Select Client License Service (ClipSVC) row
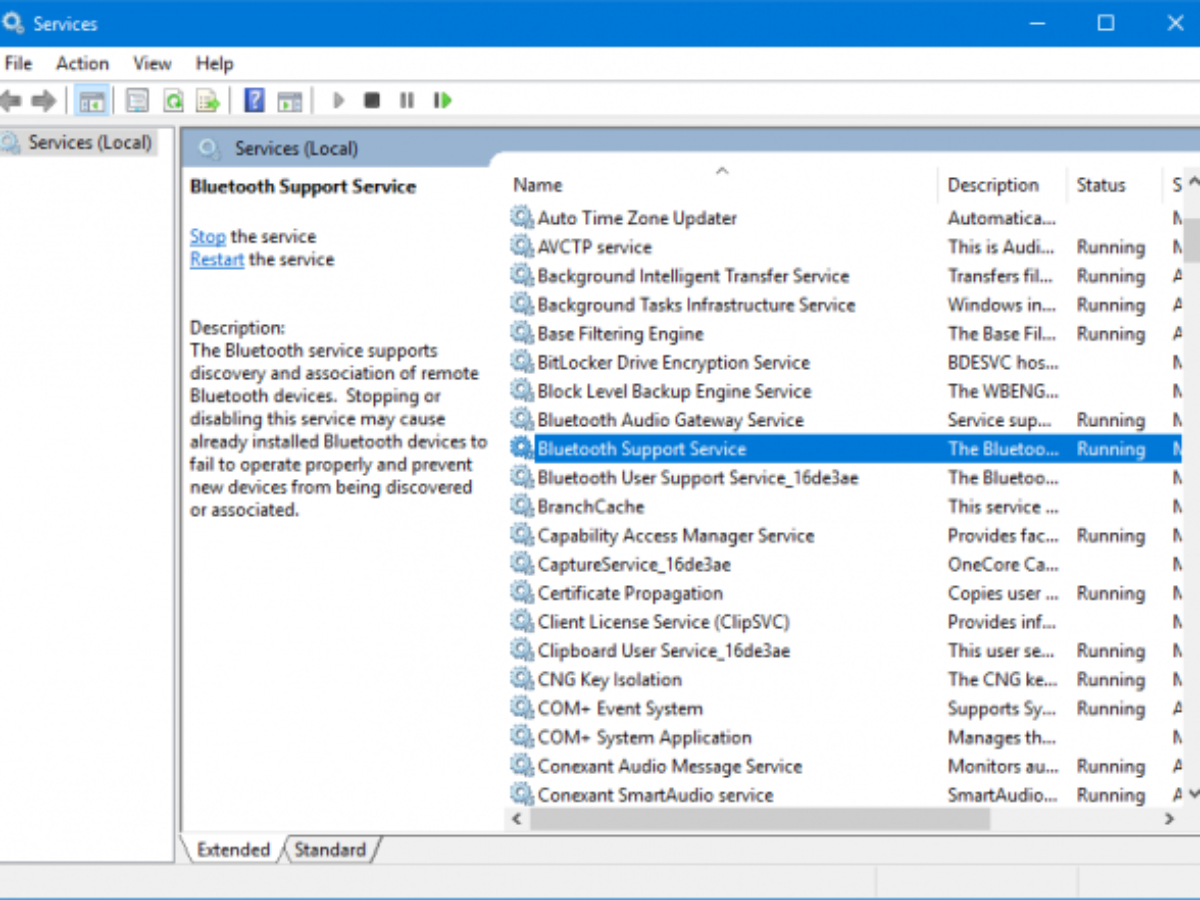The width and height of the screenshot is (1200, 900). [846, 622]
